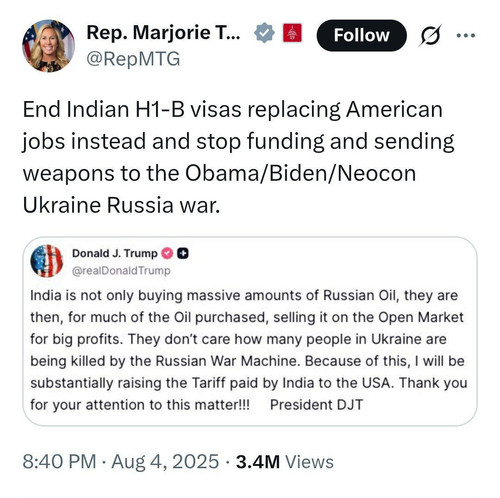Click the Aug 4, 2025 date
The image size is (500, 498).
(x=165, y=462)
